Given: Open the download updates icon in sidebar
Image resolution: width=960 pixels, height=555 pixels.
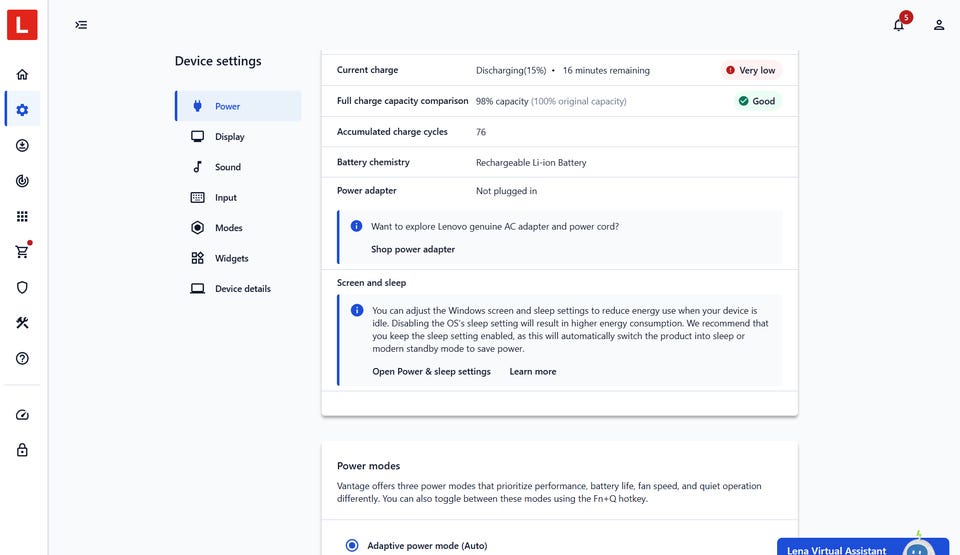Looking at the screenshot, I should point(22,145).
